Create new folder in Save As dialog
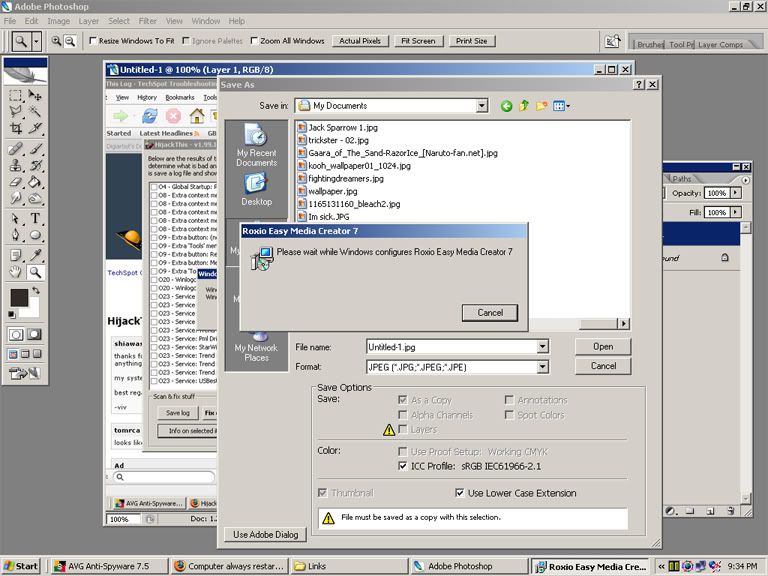The image size is (768, 576). tap(541, 106)
